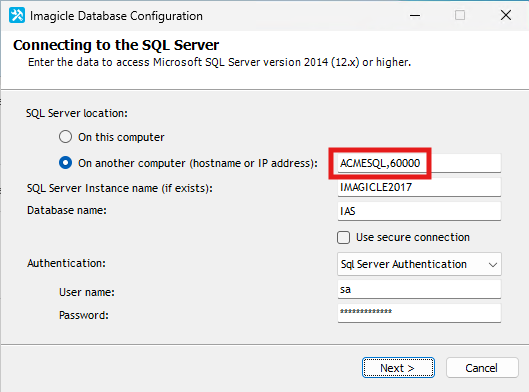Viewport: 529px width, 392px height.
Task: Click the Database name field with IAS
Action: tap(419, 211)
